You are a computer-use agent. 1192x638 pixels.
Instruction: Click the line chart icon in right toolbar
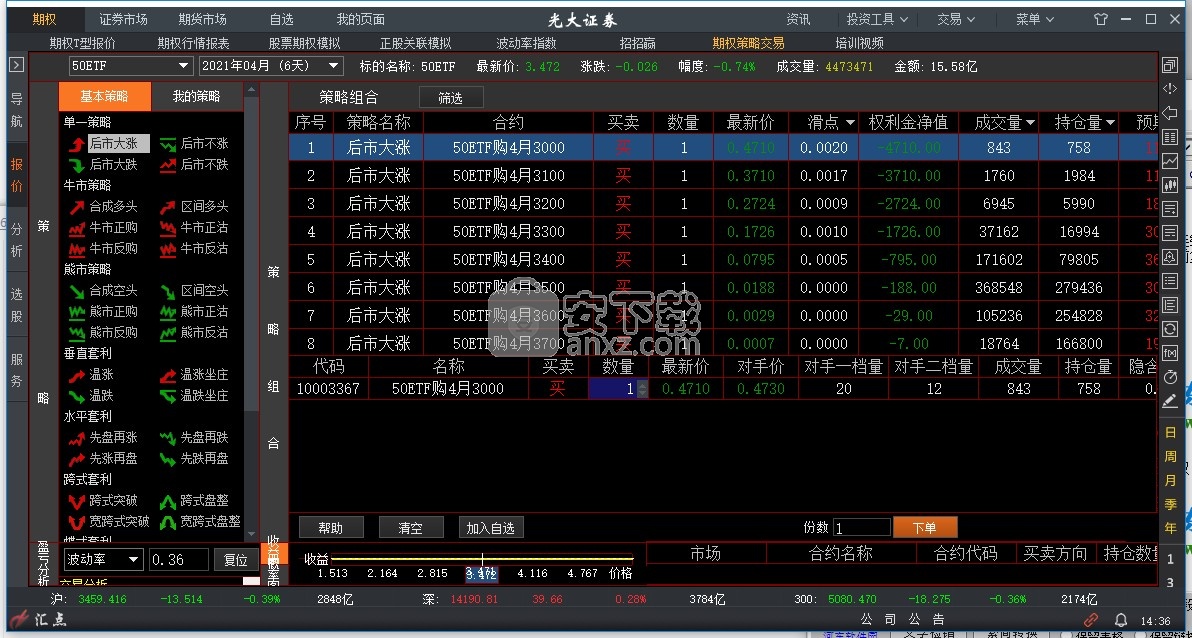coord(1170,160)
